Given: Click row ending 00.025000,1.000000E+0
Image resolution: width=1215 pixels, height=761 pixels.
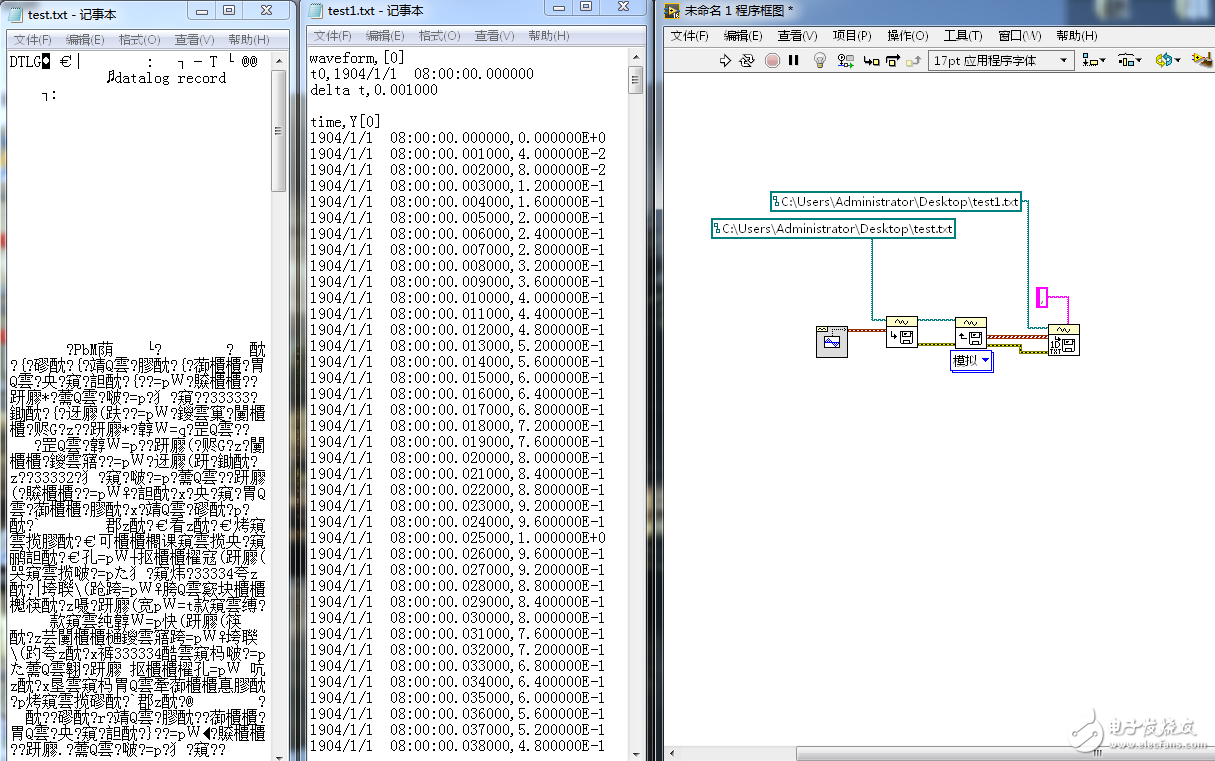Looking at the screenshot, I should (x=457, y=538).
